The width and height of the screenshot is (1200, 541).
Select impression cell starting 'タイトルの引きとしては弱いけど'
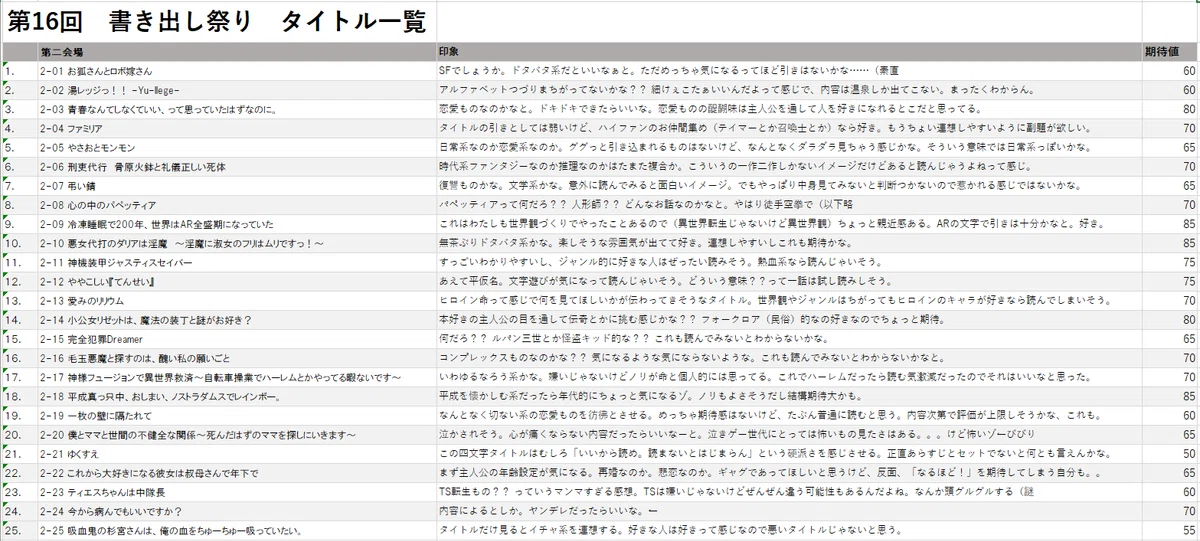coord(789,128)
